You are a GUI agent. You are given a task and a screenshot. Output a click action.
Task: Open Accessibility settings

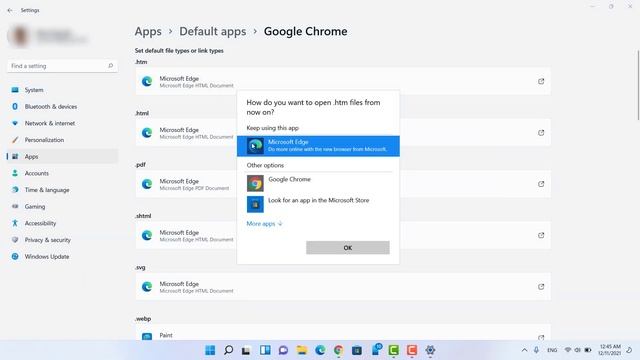(62, 223)
